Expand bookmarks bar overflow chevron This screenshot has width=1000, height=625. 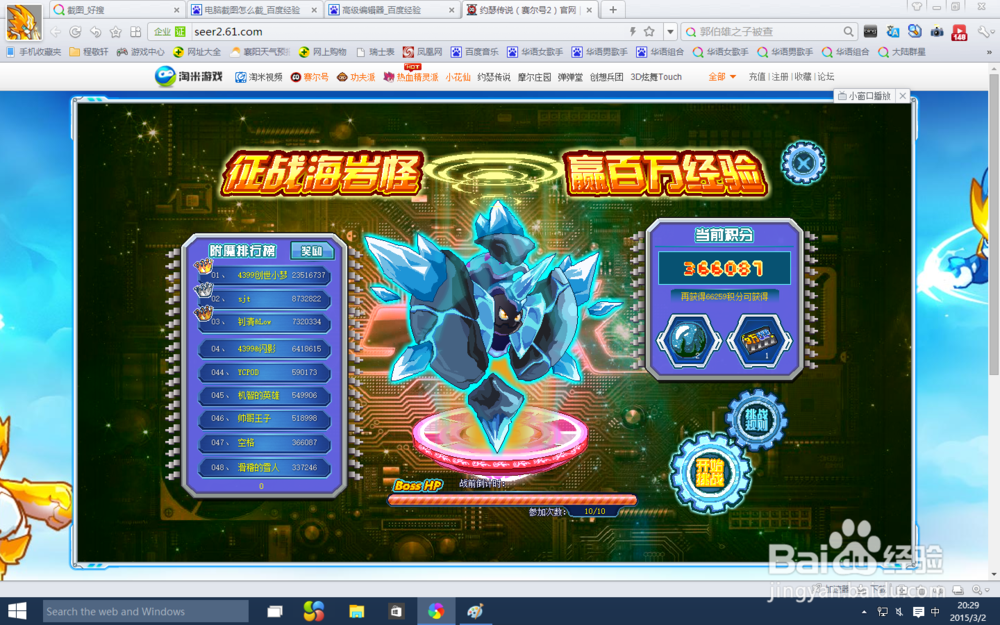pyautogui.click(x=989, y=52)
